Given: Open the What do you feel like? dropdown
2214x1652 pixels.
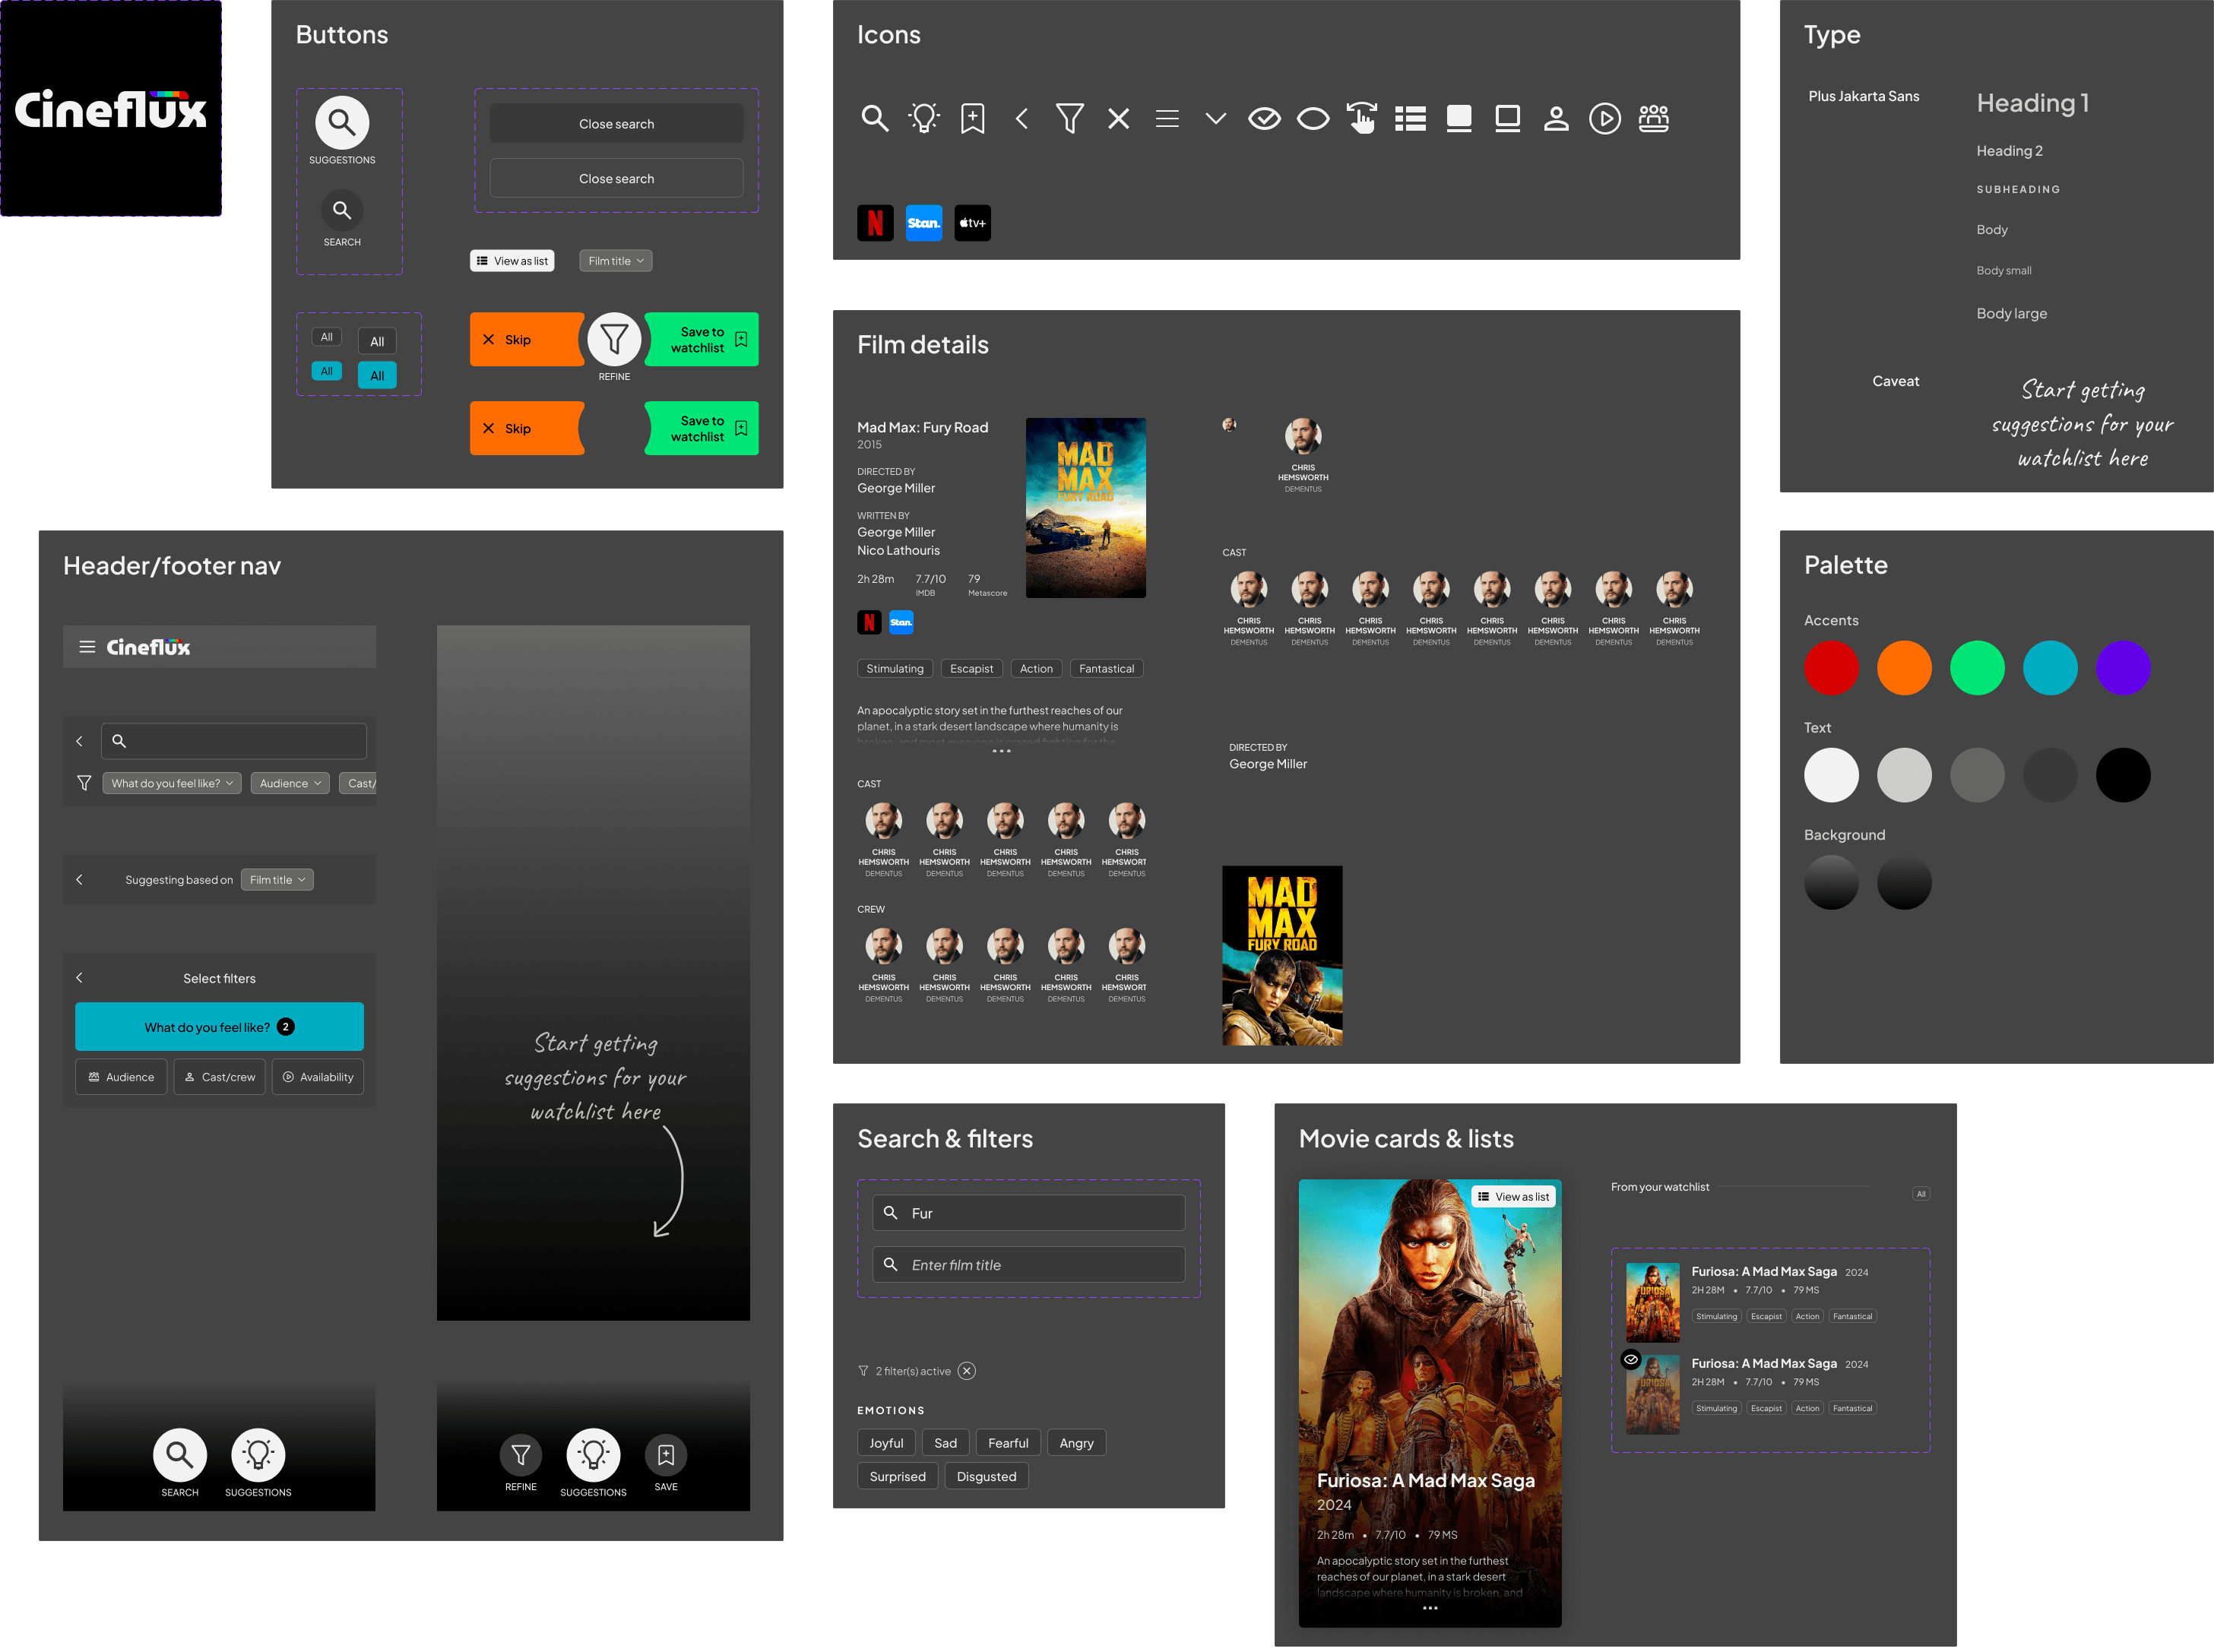Looking at the screenshot, I should point(172,783).
